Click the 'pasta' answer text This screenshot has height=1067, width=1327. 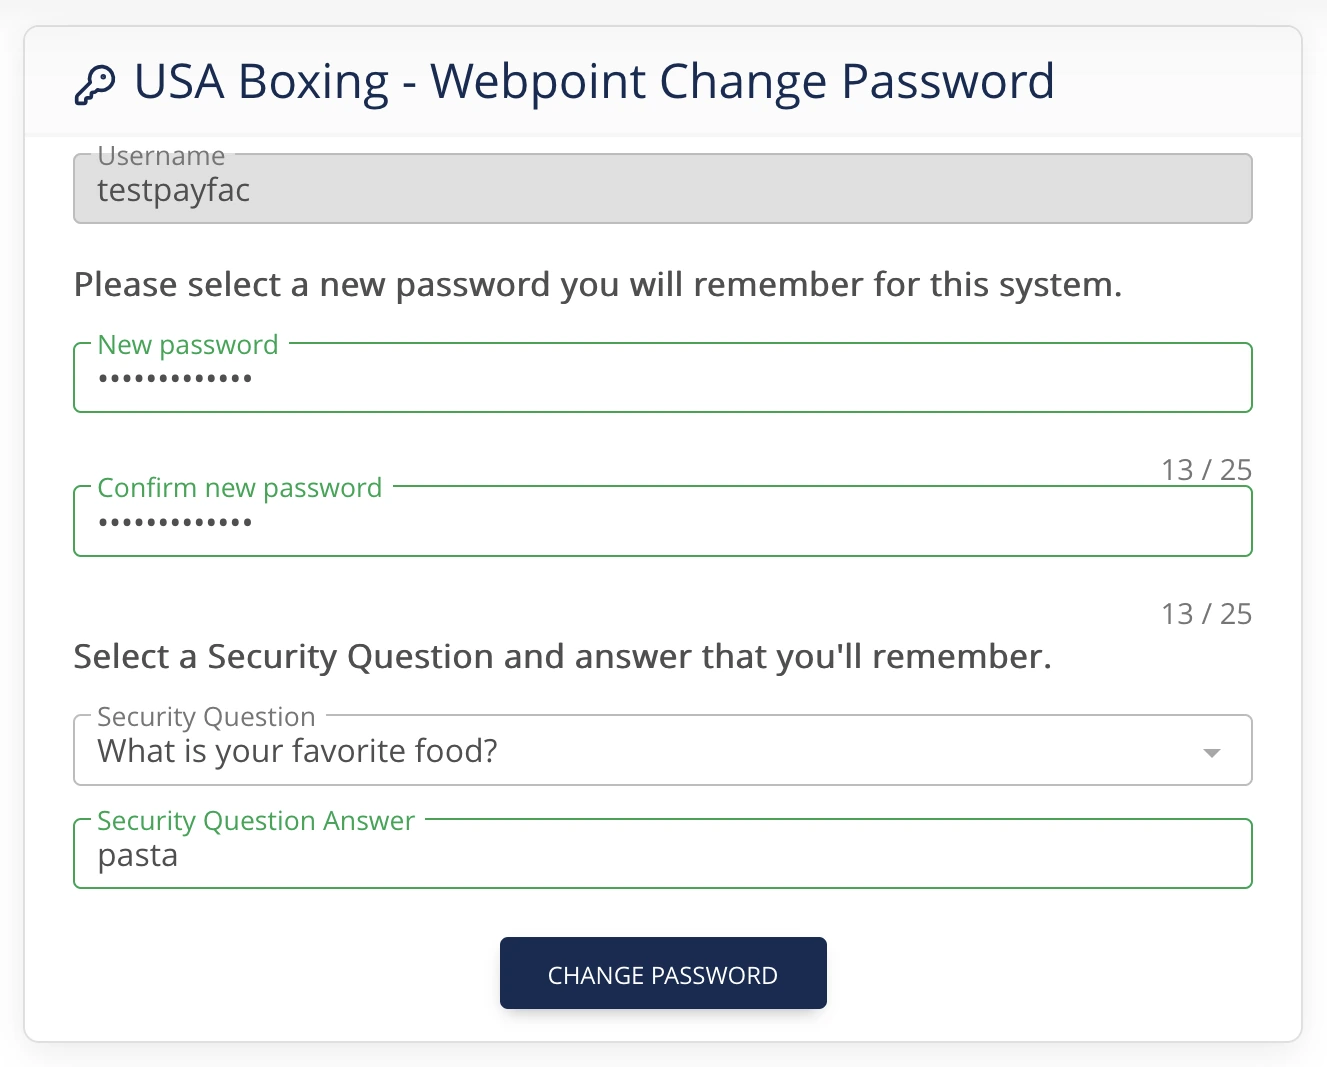(x=138, y=857)
